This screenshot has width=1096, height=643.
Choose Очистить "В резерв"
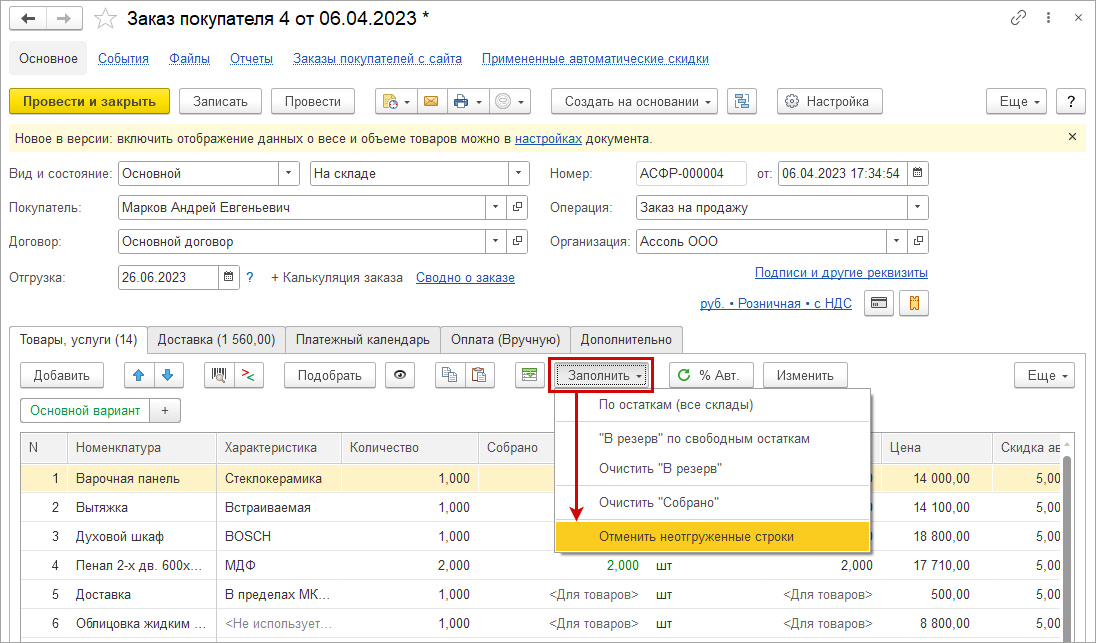point(712,468)
